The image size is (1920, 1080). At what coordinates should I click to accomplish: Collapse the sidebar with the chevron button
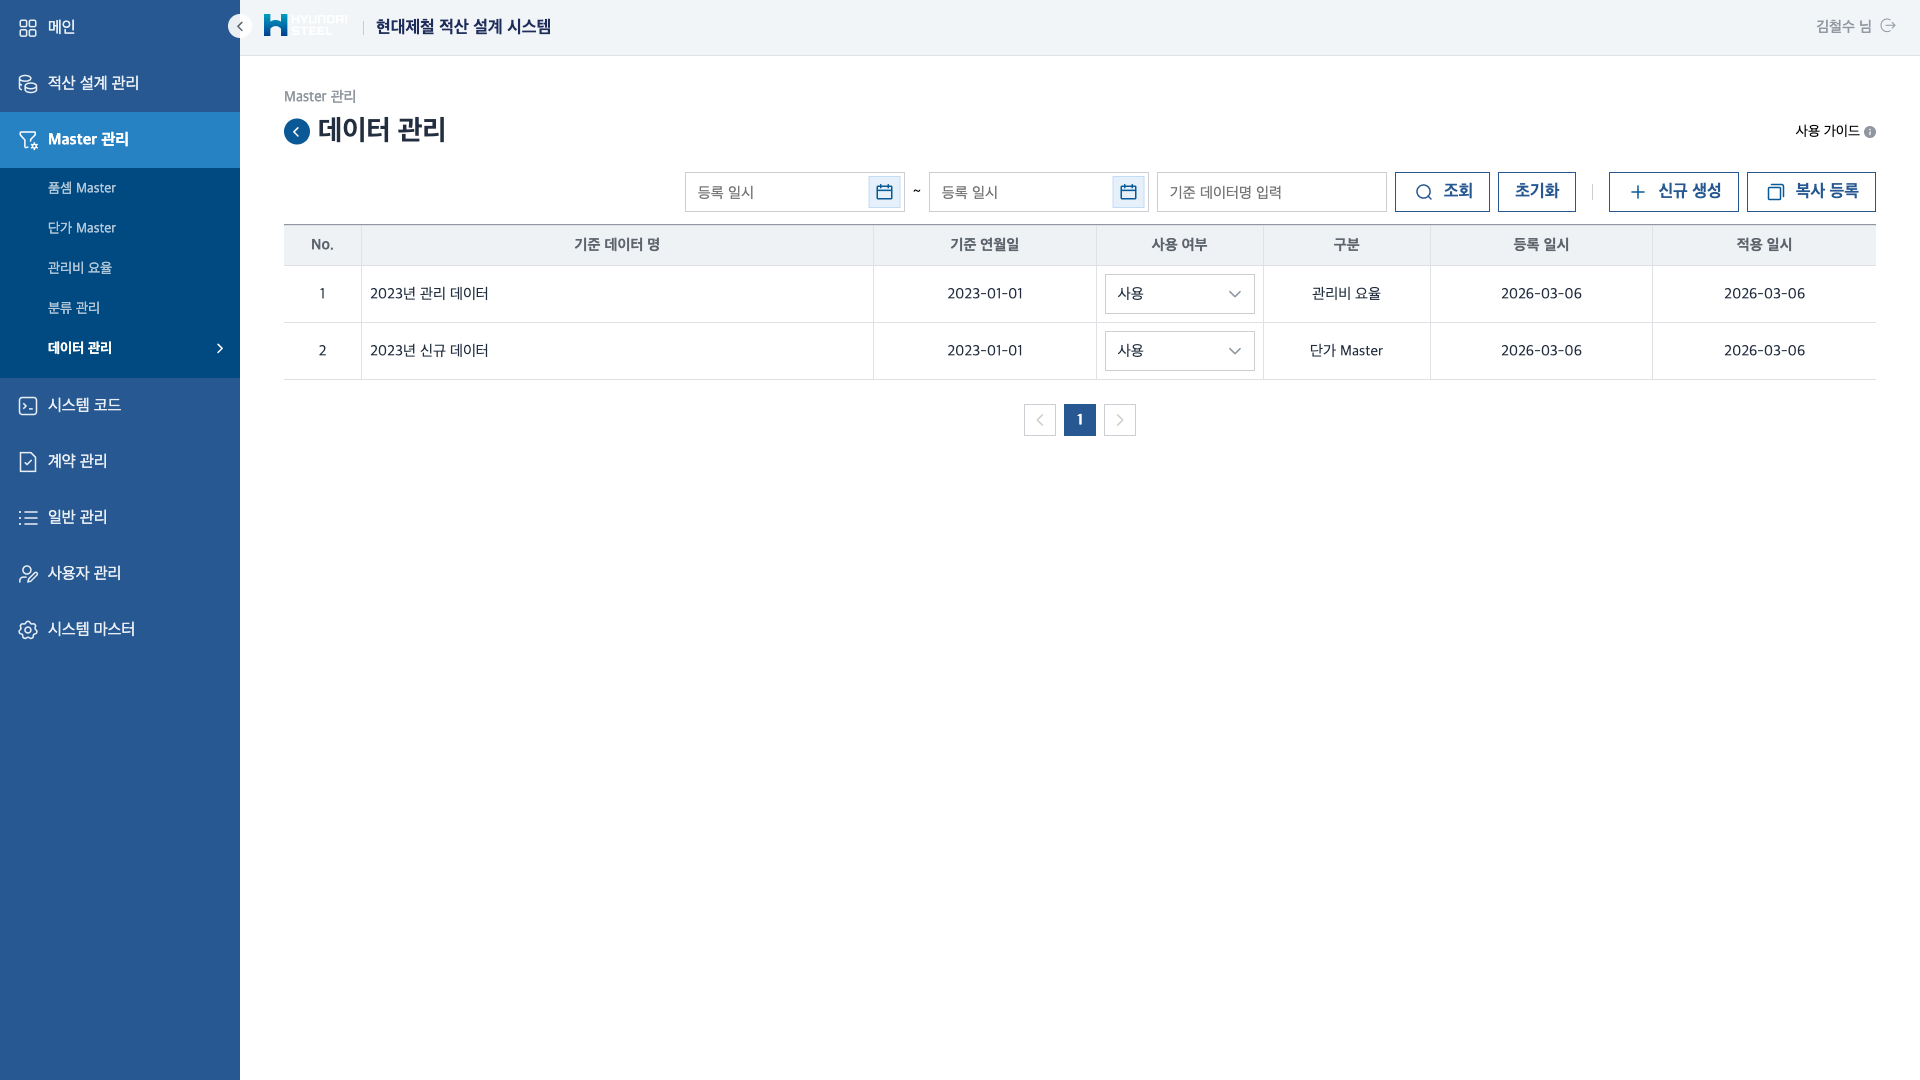click(x=239, y=27)
